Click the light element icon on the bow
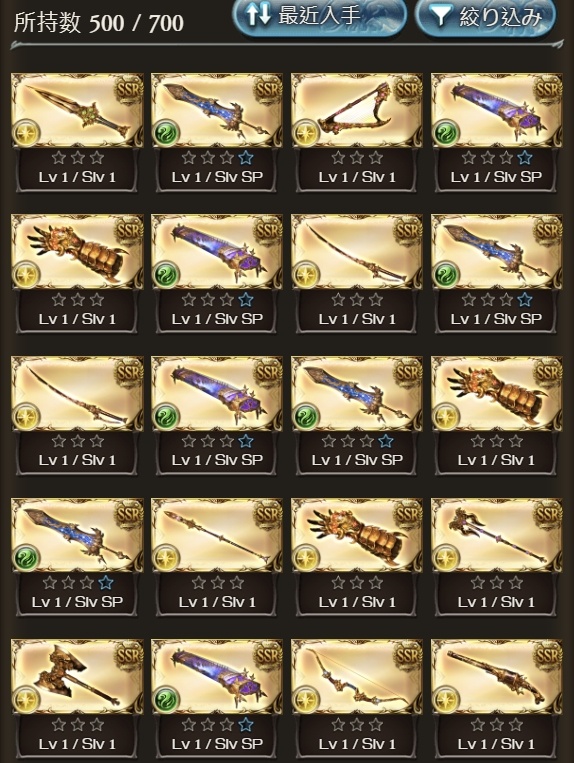This screenshot has width=574, height=763. tap(306, 699)
